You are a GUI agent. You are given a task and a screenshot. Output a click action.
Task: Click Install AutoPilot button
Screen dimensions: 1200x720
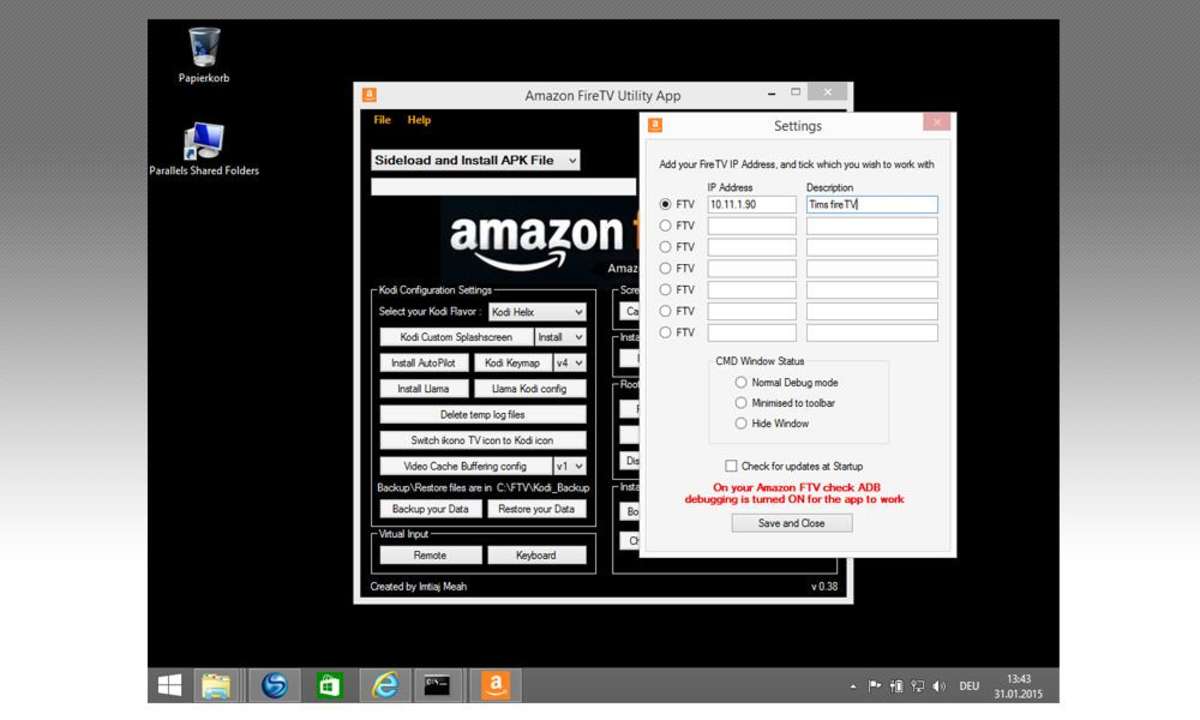(424, 363)
